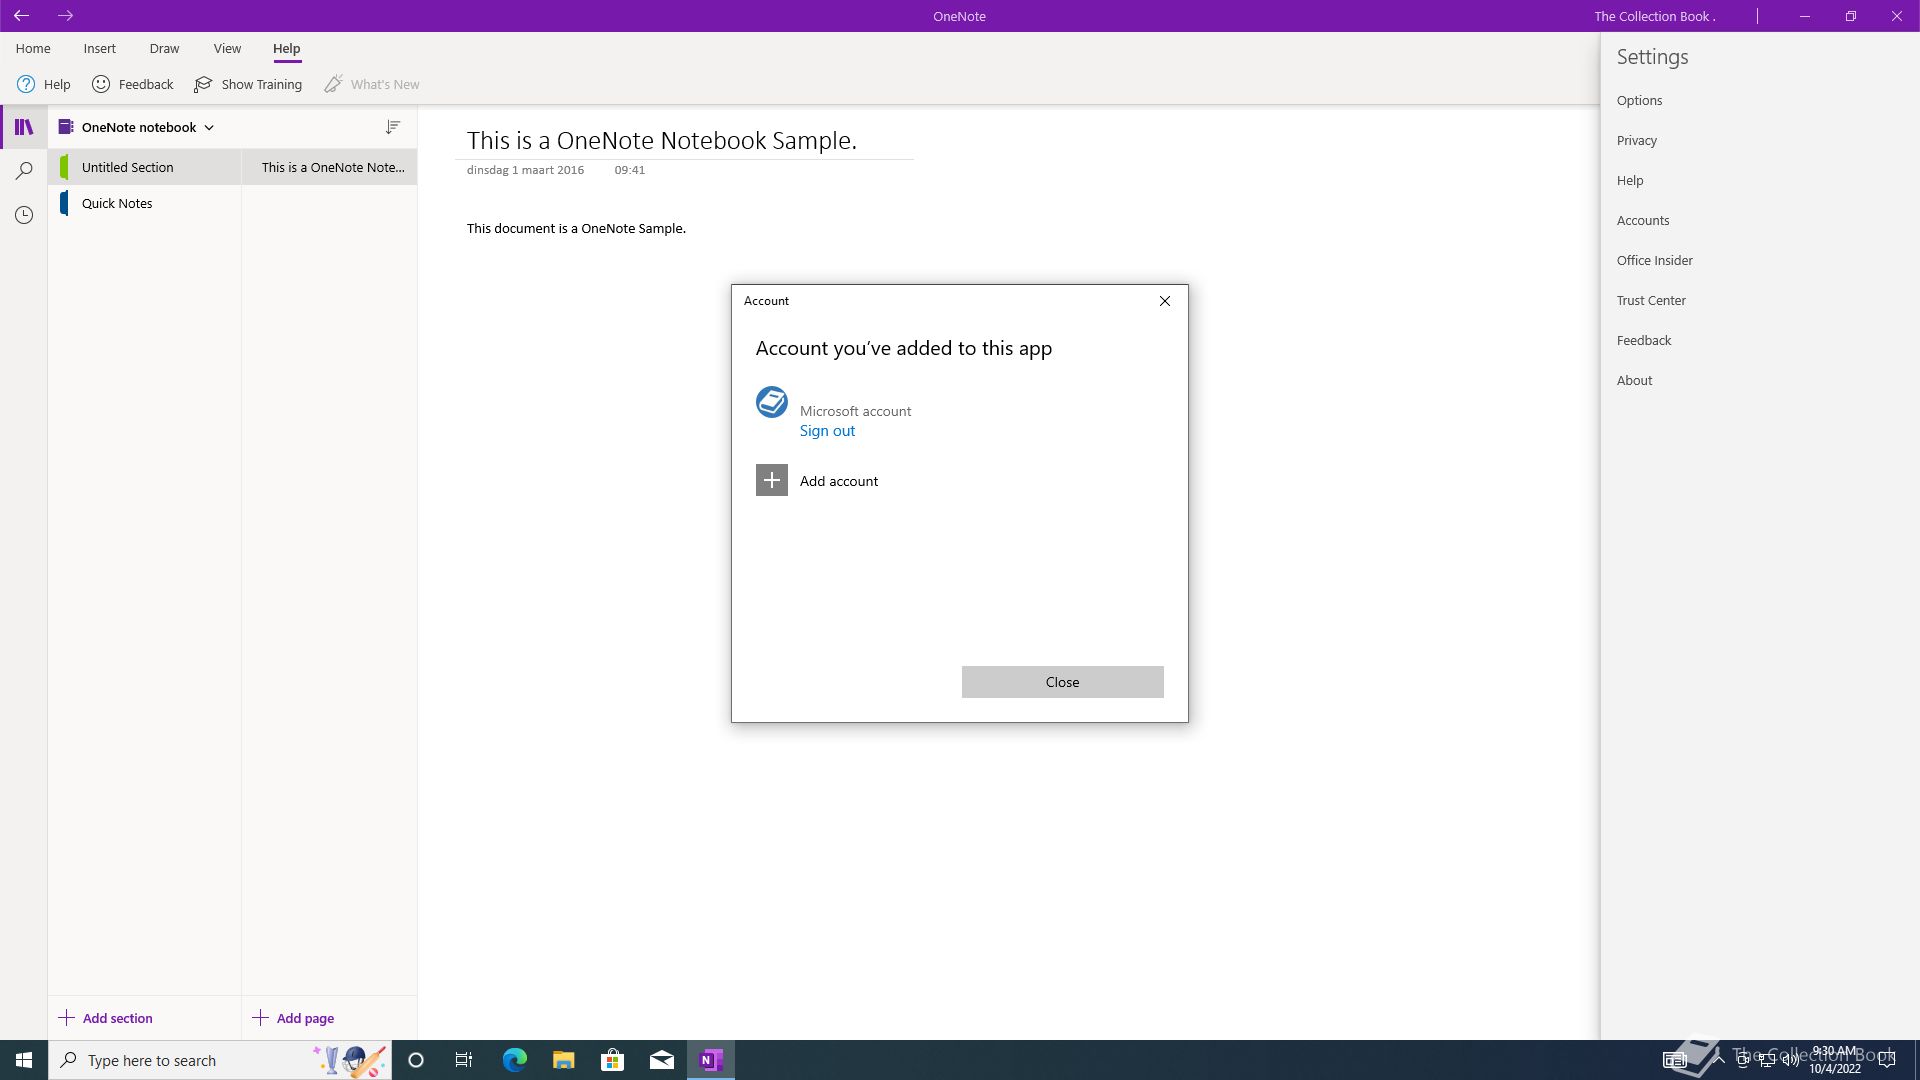Close the Account dialog with X

(x=1165, y=301)
